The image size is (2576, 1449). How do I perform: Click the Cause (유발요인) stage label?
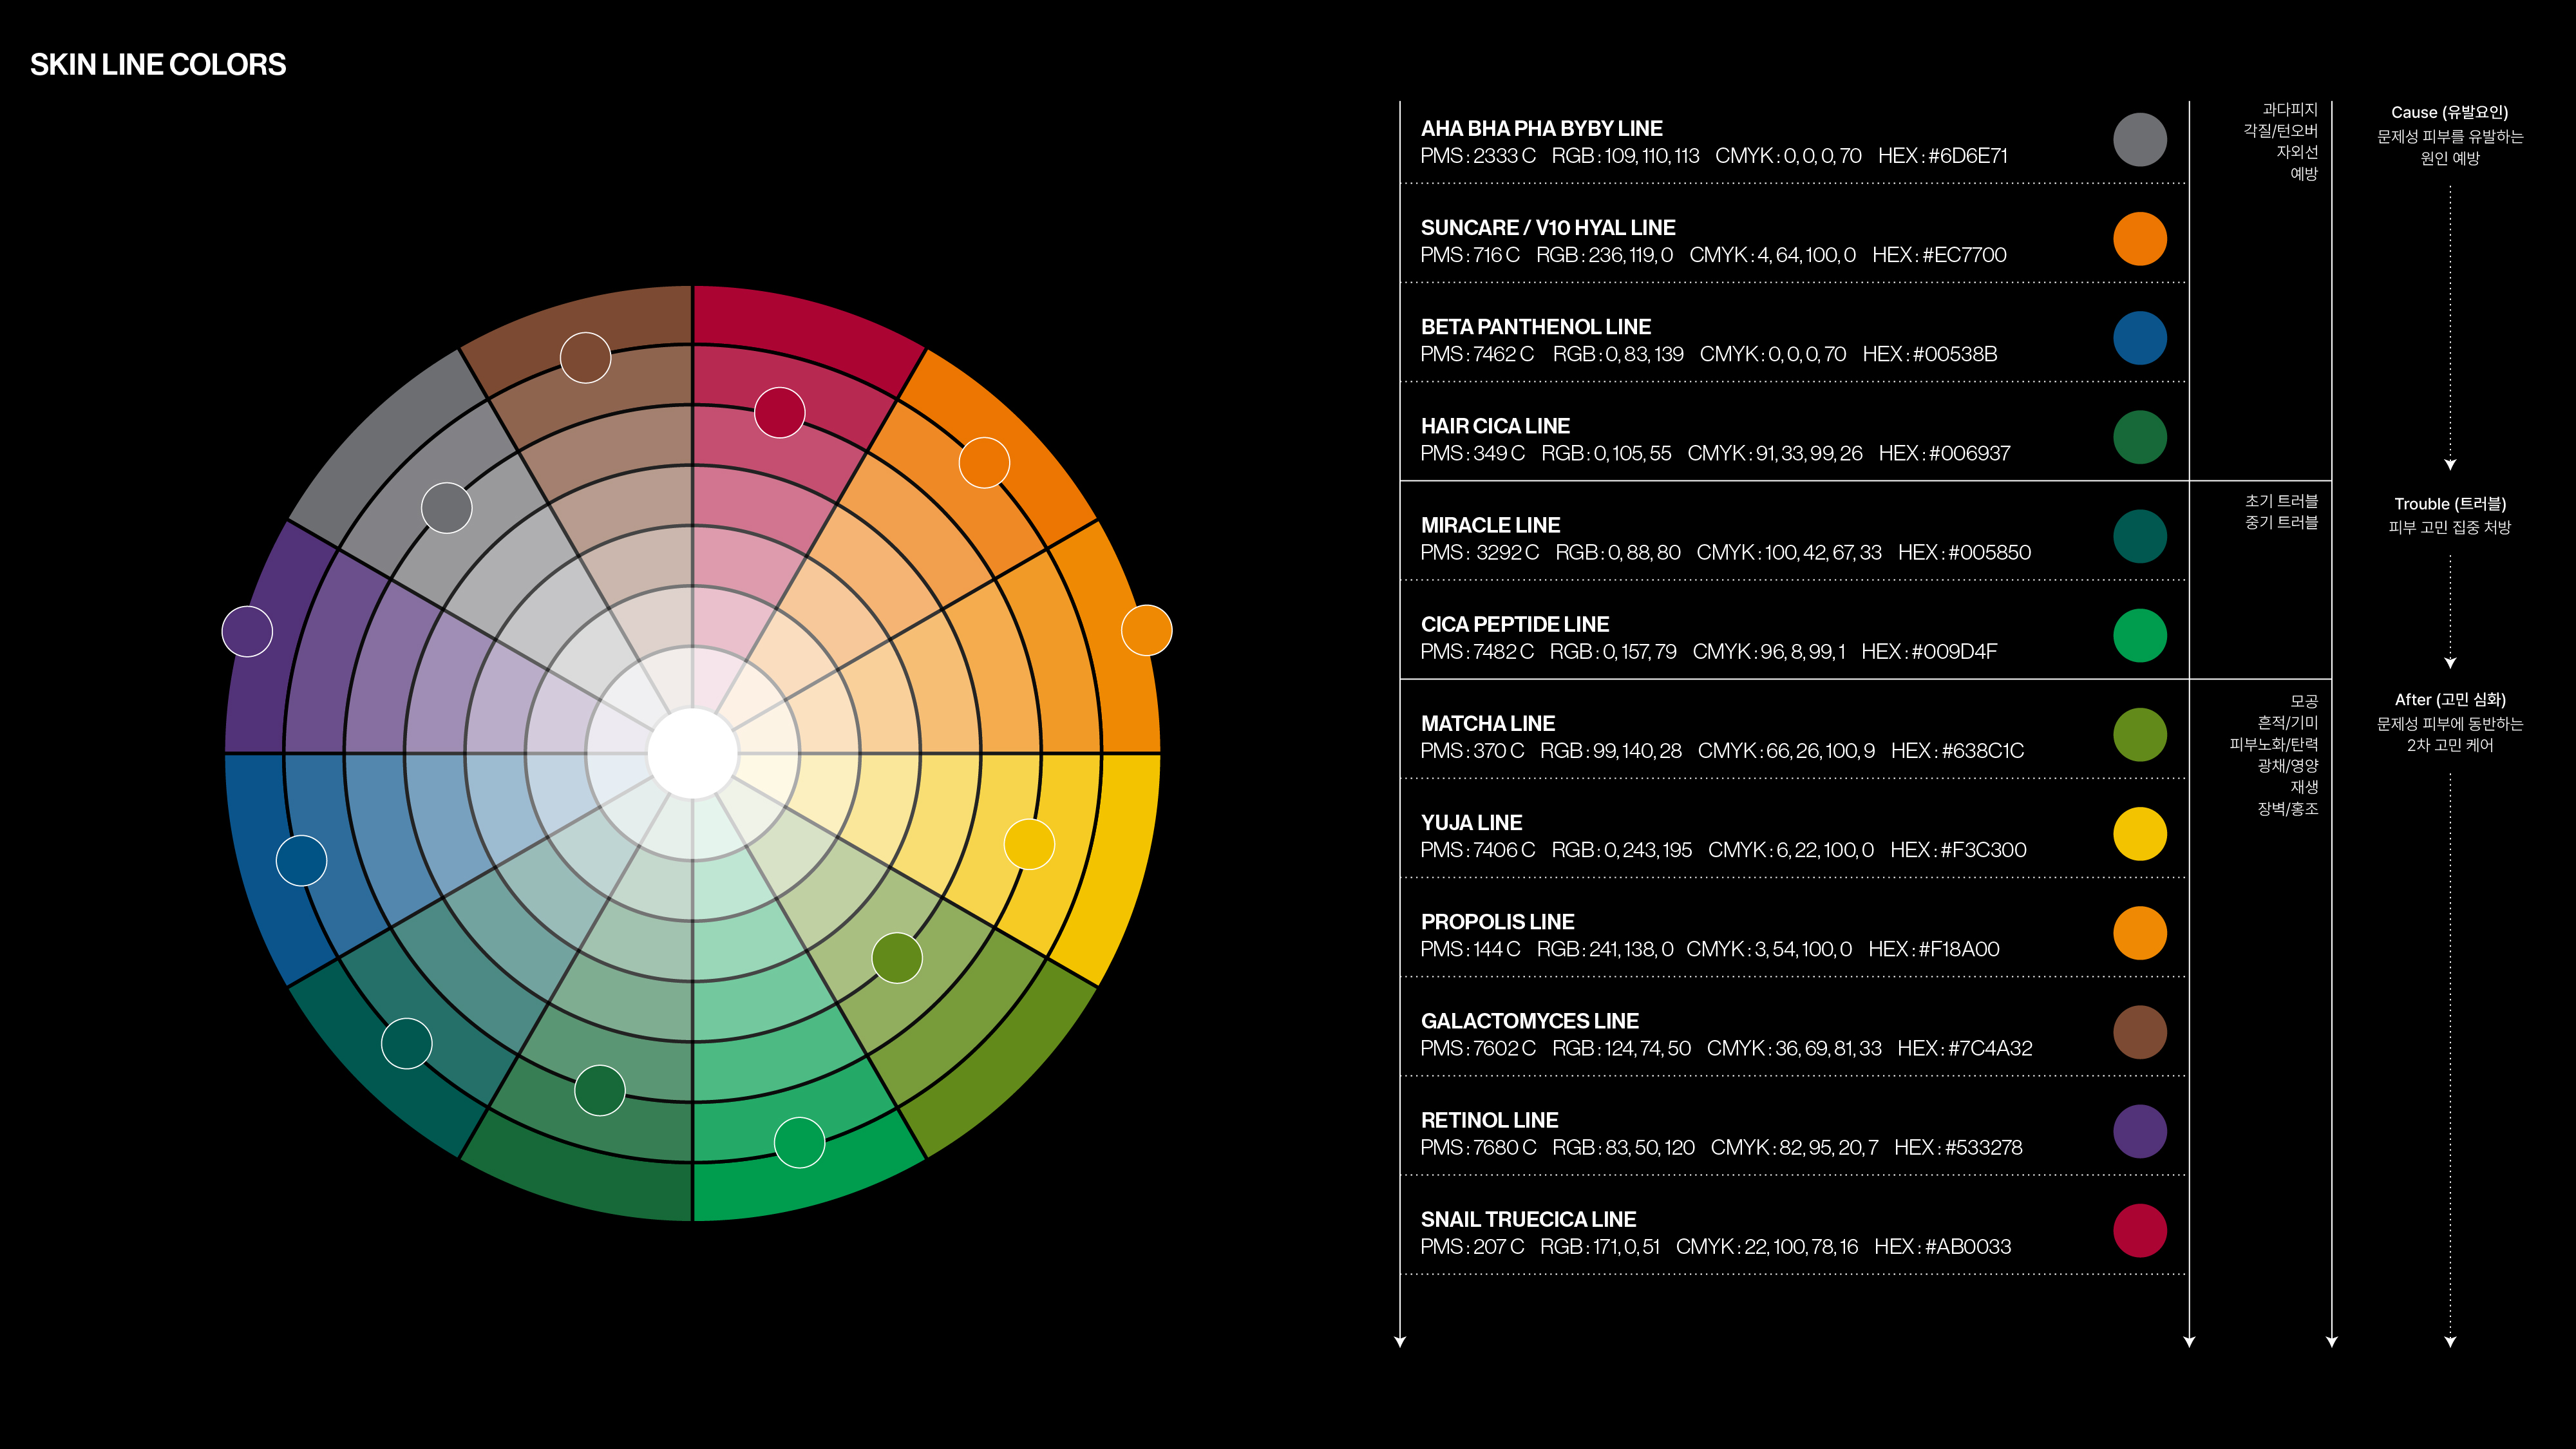pyautogui.click(x=2449, y=112)
